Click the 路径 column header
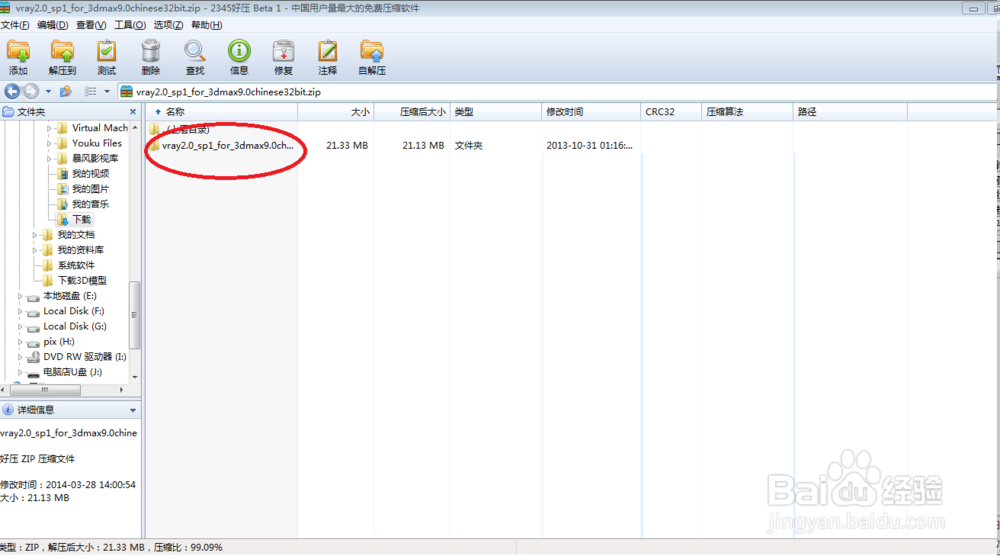This screenshot has width=1000, height=556. [850, 112]
